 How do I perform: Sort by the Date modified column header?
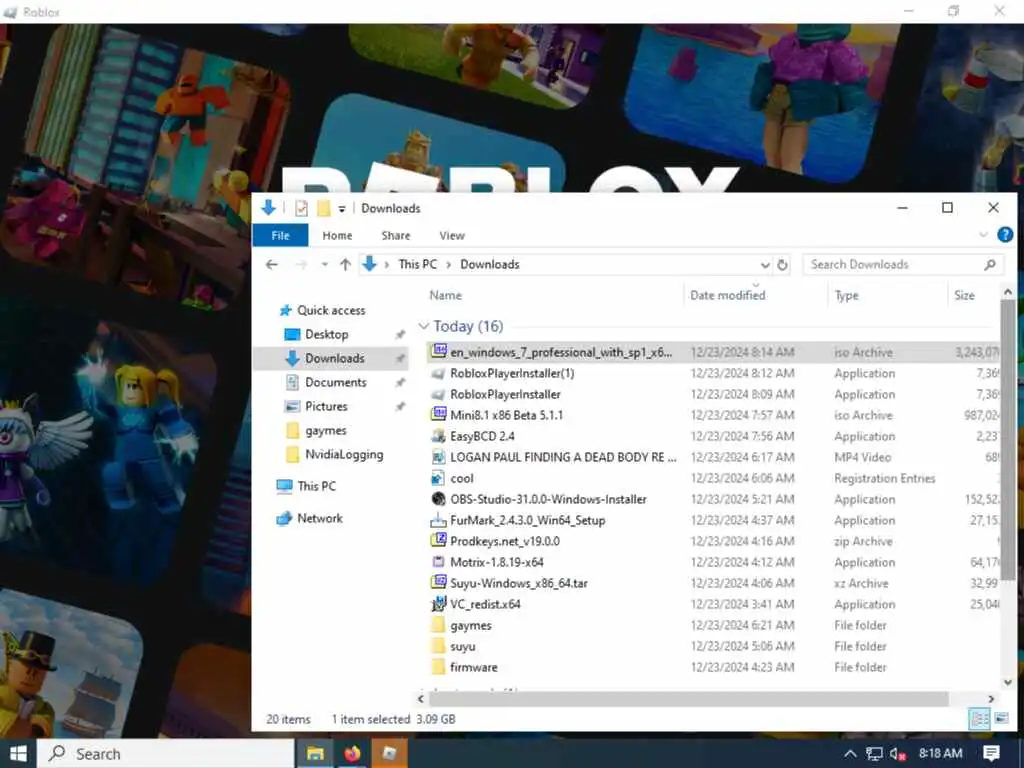(x=728, y=295)
